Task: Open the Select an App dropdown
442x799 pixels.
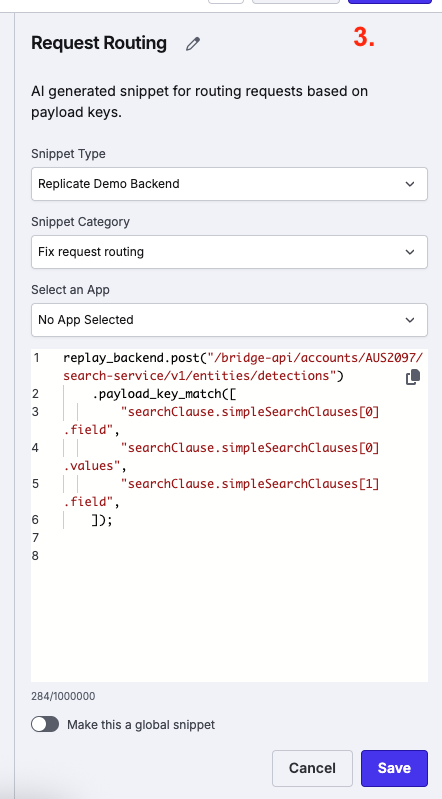Action: click(x=229, y=320)
